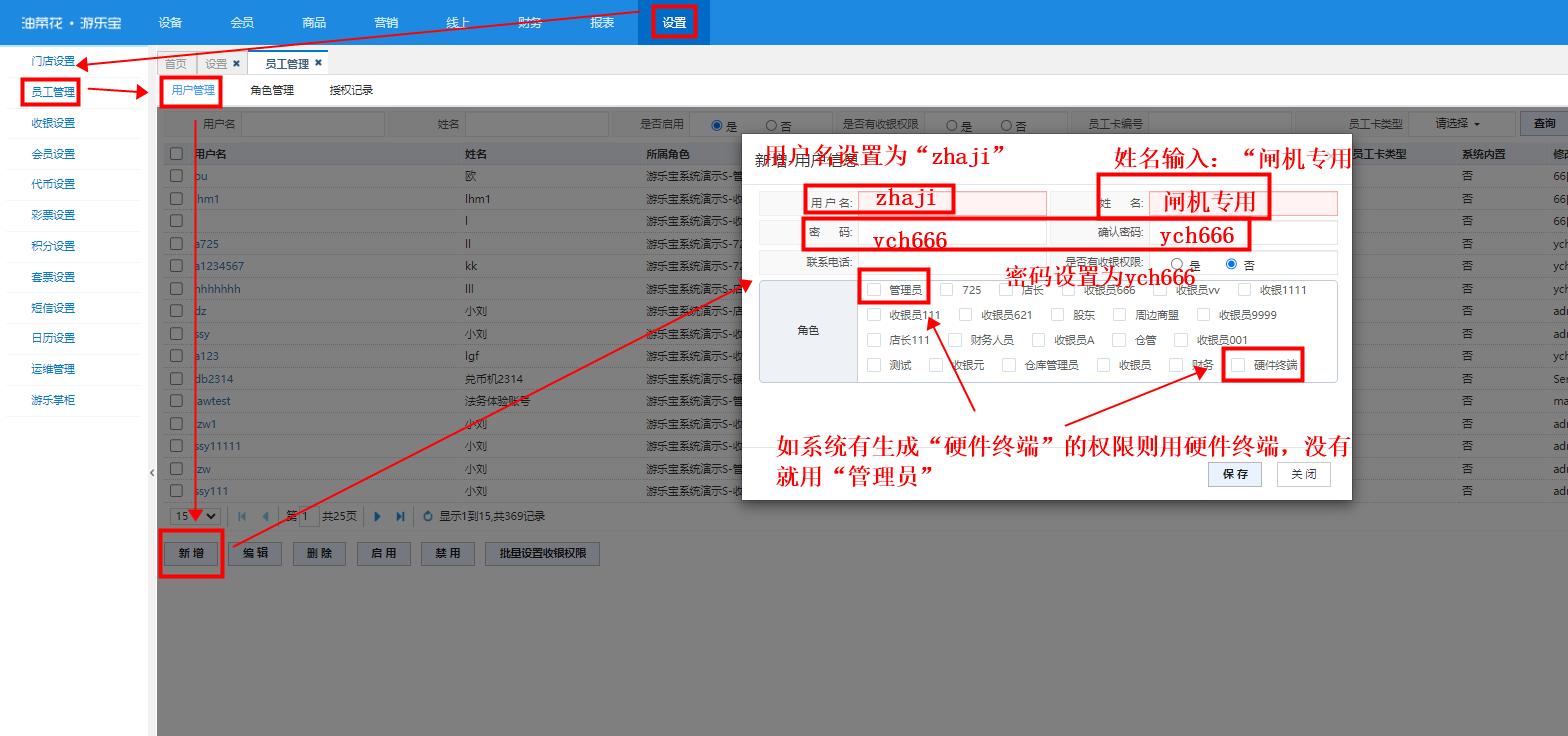The width and height of the screenshot is (1568, 736).
Task: Check the 周边商盟 role checkbox
Action: click(x=1119, y=315)
